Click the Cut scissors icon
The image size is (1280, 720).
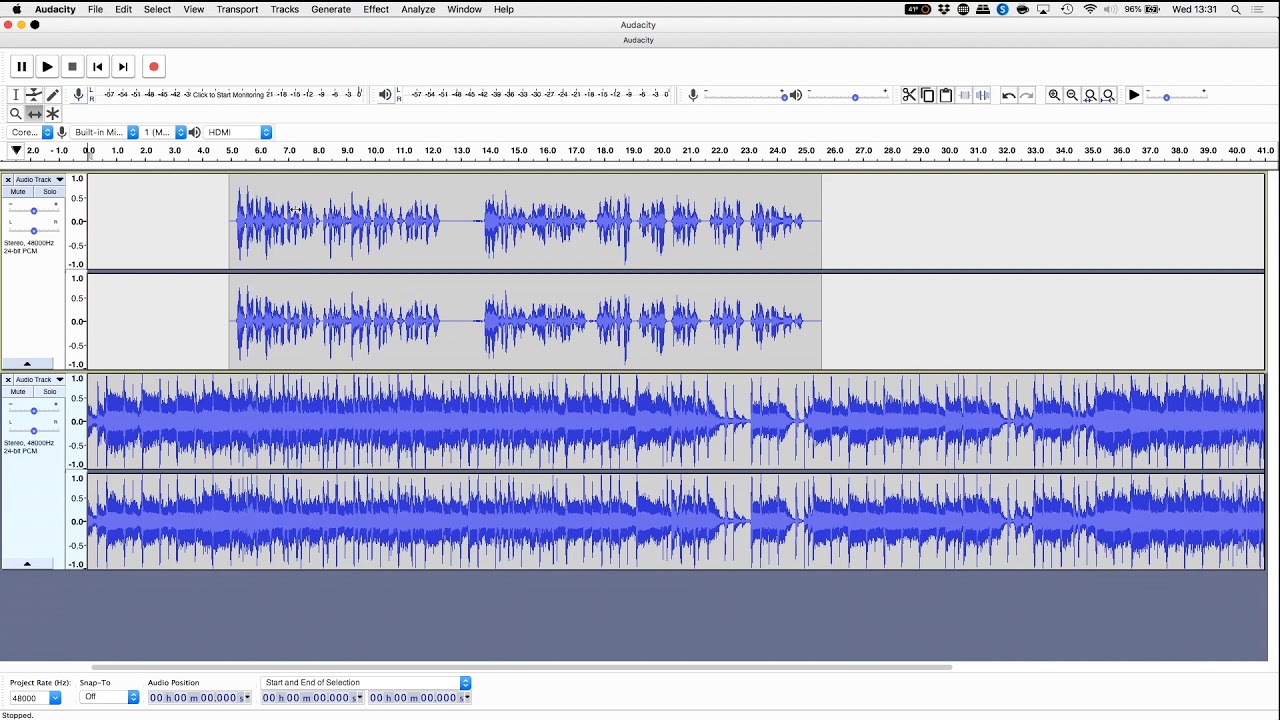[909, 95]
